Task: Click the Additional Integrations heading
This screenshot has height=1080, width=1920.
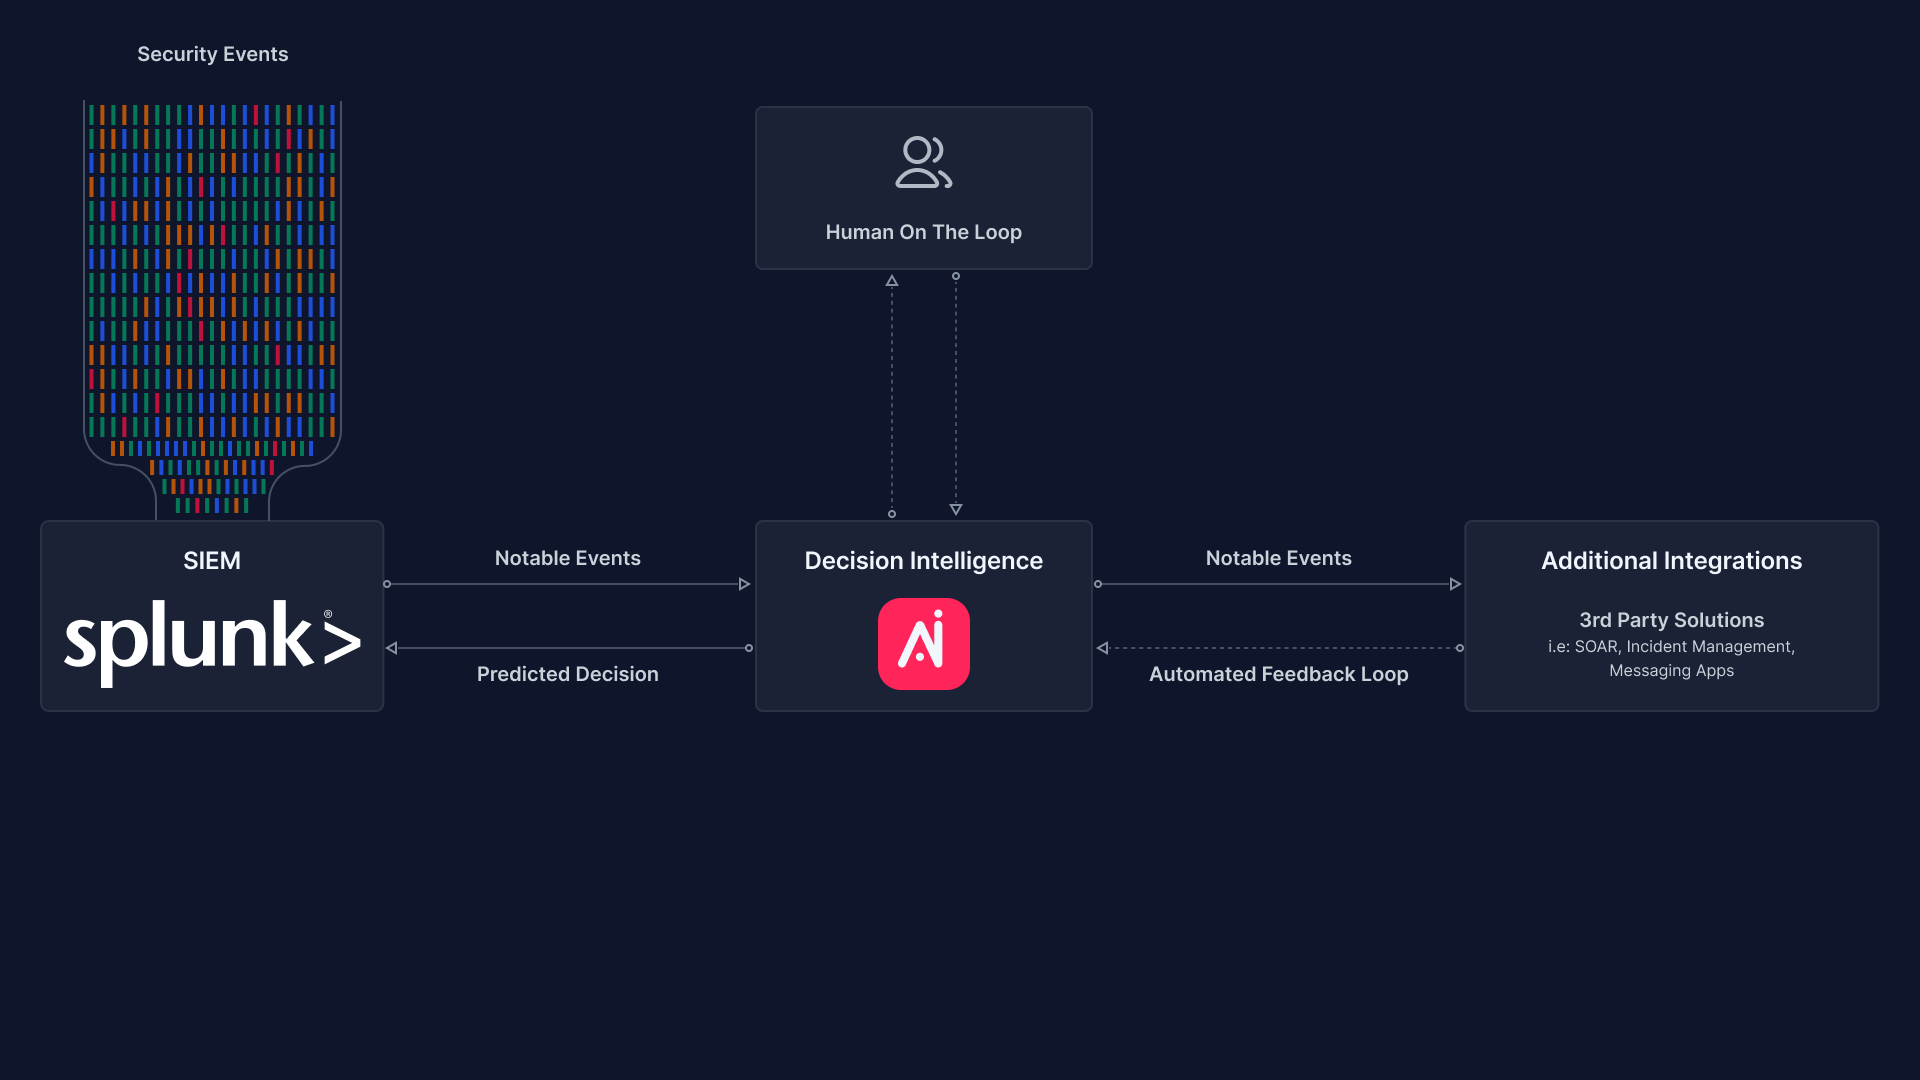Action: click(1671, 561)
